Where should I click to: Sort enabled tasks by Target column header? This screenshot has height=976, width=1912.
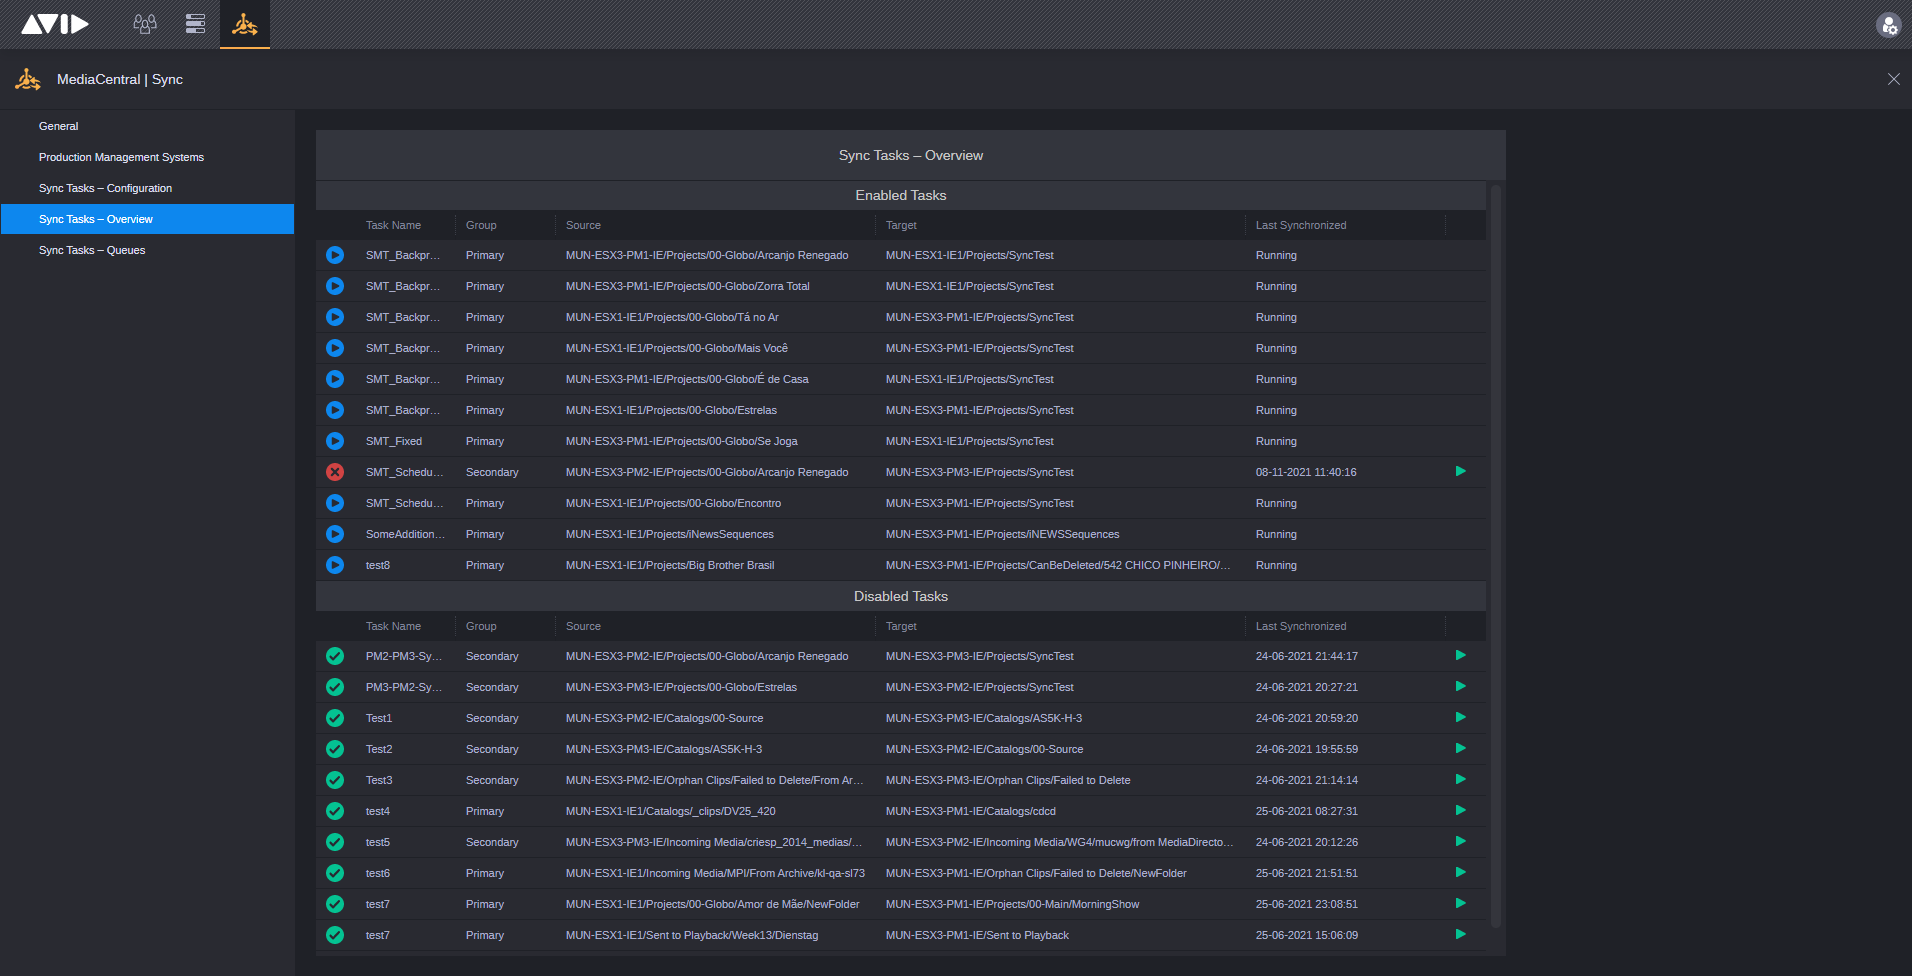click(x=901, y=225)
